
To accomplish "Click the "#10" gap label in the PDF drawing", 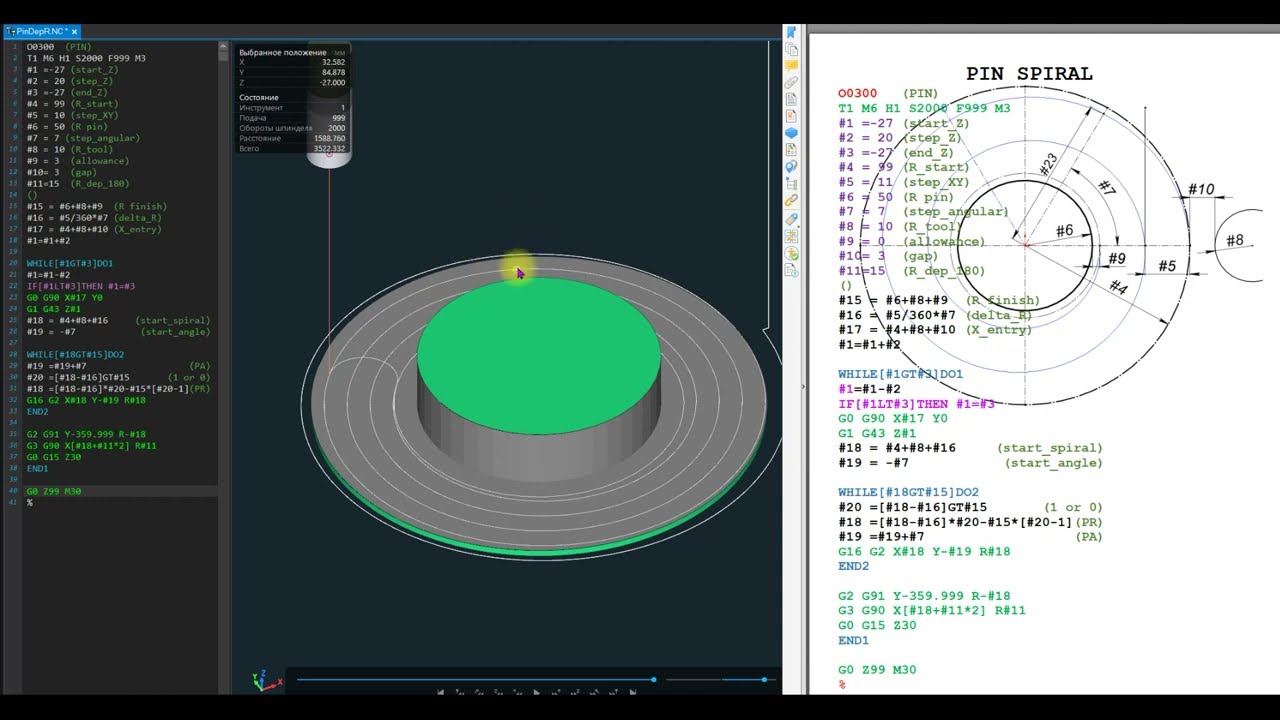I will (x=1201, y=189).
